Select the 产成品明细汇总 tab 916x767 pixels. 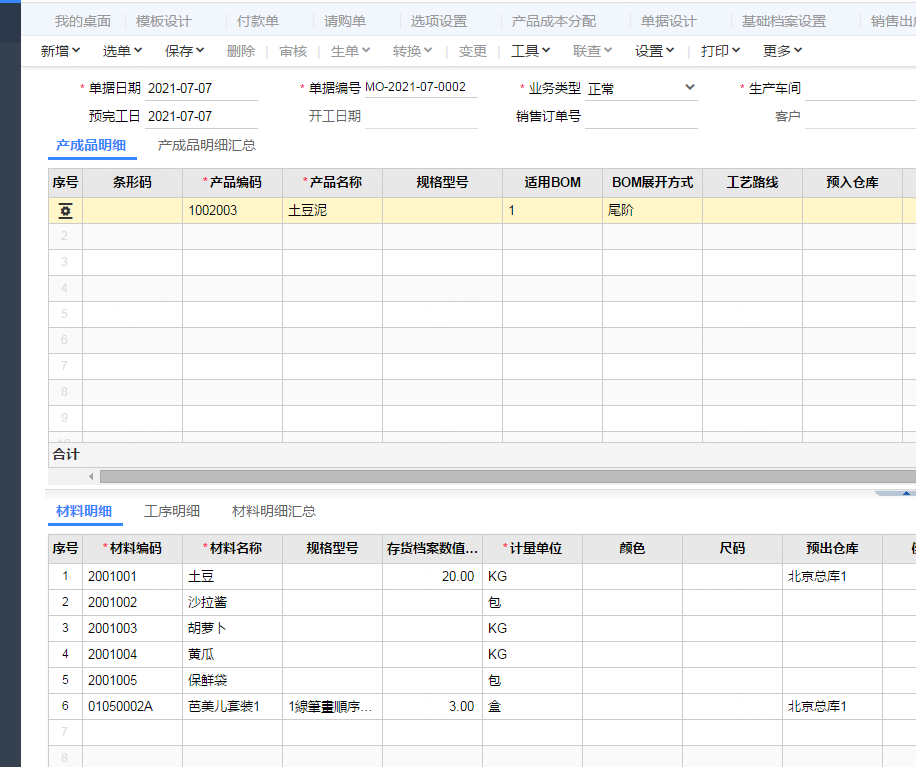(x=207, y=145)
